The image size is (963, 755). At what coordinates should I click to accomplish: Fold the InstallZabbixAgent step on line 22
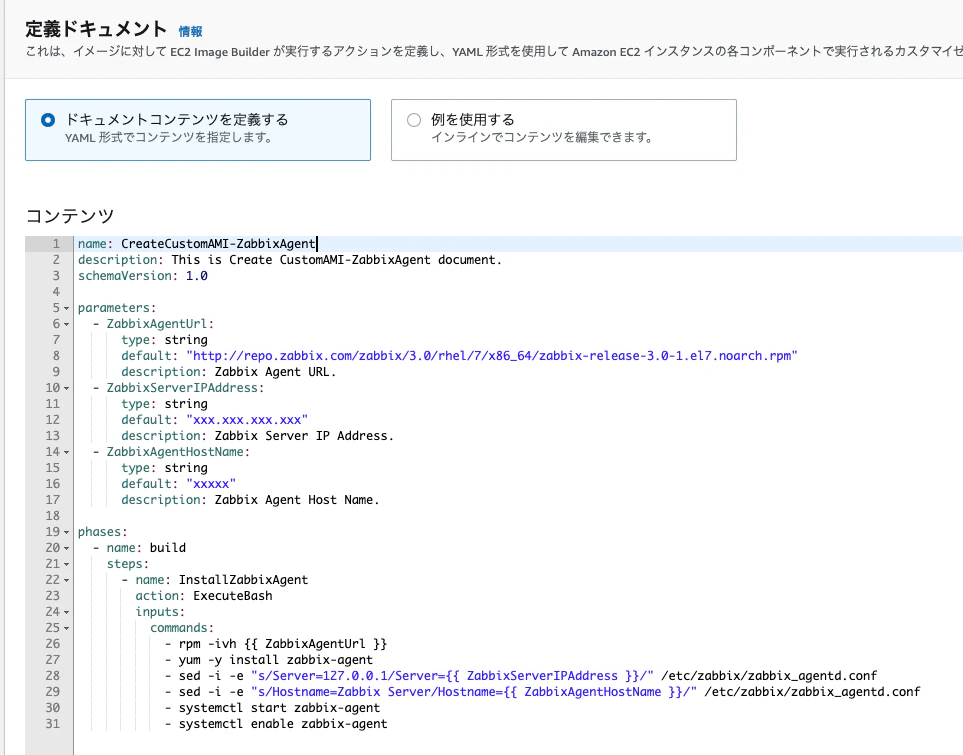click(x=66, y=580)
